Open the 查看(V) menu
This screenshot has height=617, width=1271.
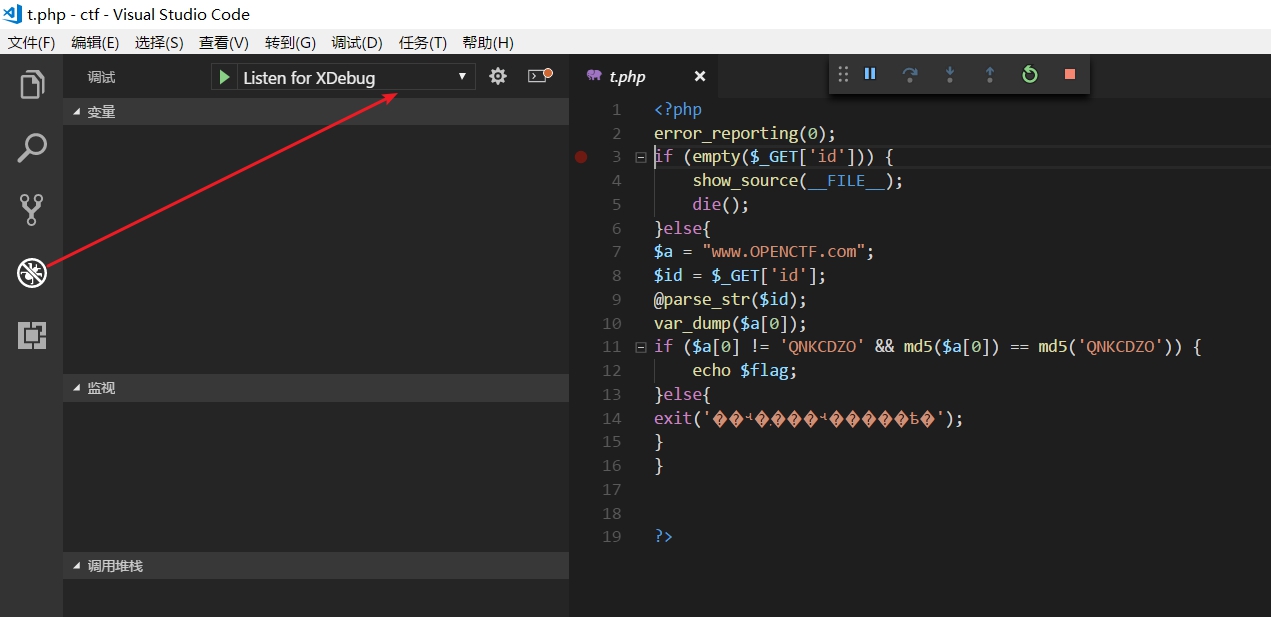coord(224,43)
